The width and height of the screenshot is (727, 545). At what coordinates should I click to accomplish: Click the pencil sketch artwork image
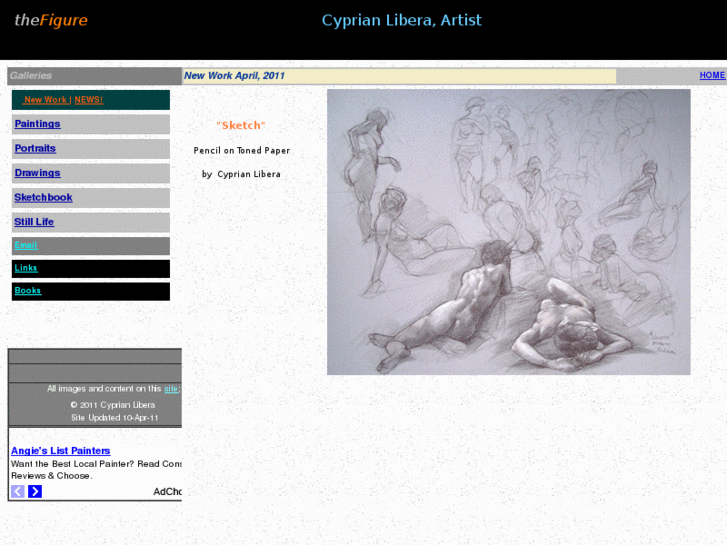click(509, 232)
